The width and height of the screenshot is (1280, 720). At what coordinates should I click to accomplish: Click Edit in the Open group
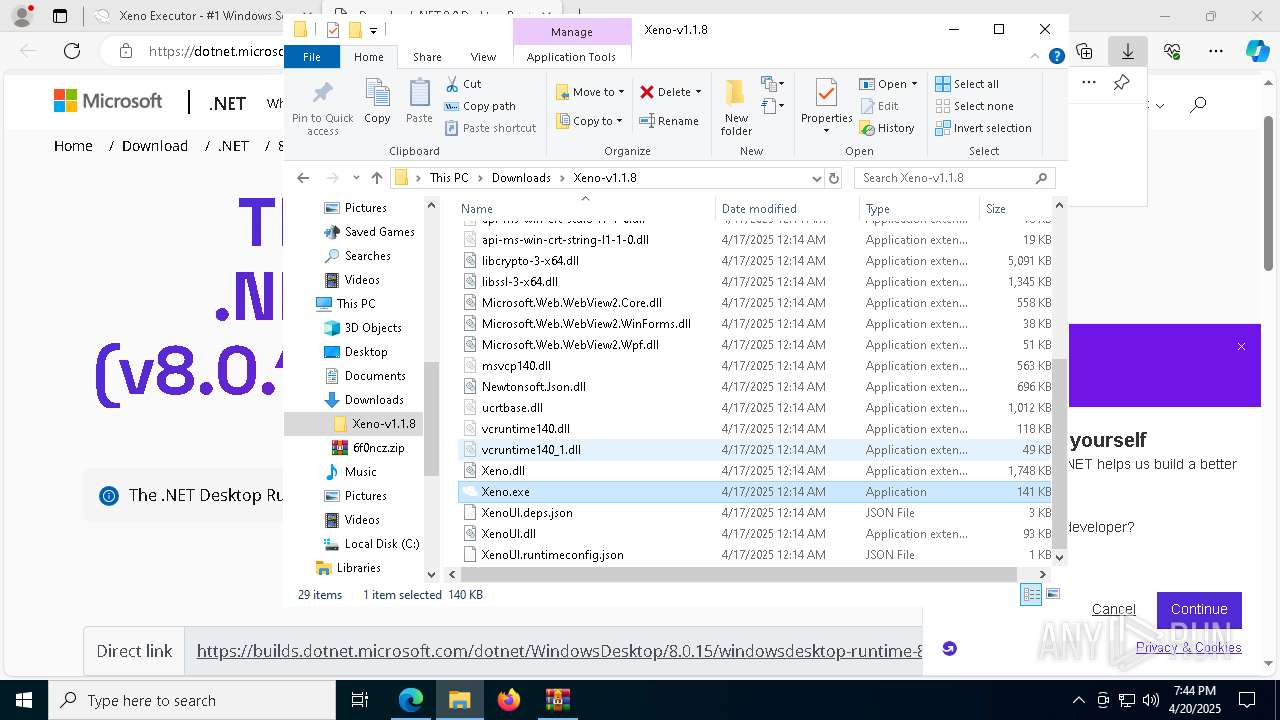click(878, 106)
